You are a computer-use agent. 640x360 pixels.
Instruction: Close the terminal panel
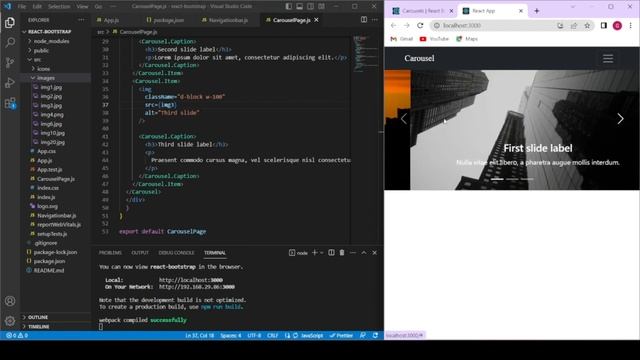pos(375,253)
